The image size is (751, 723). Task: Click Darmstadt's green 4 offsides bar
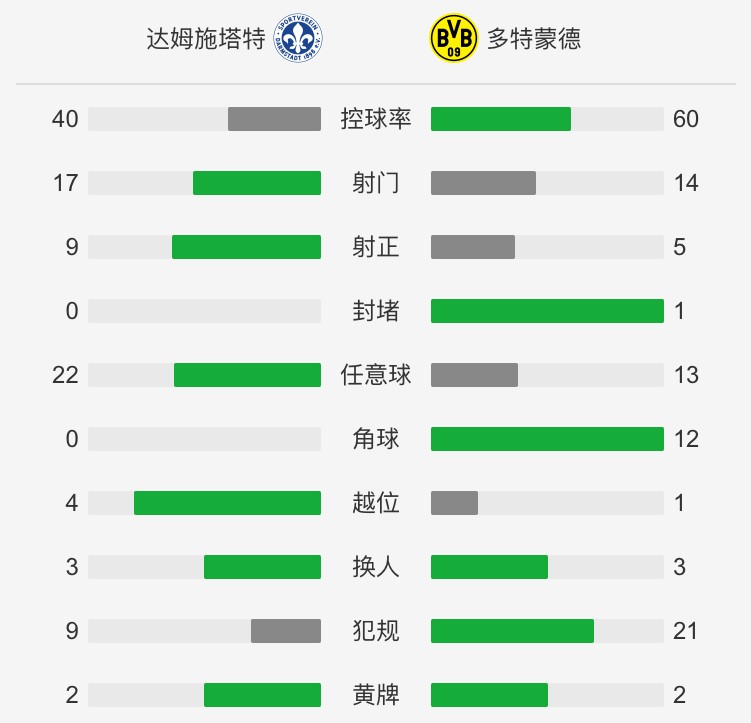pos(228,503)
